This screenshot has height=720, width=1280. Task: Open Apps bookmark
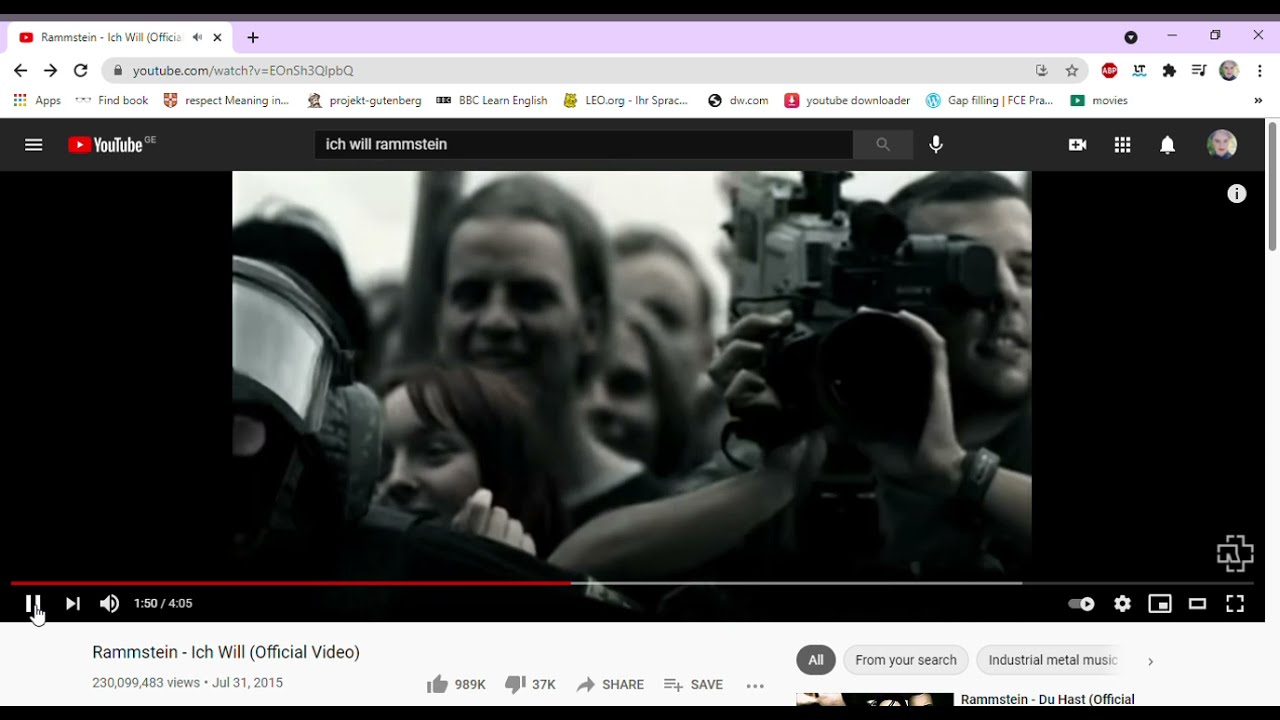37,100
